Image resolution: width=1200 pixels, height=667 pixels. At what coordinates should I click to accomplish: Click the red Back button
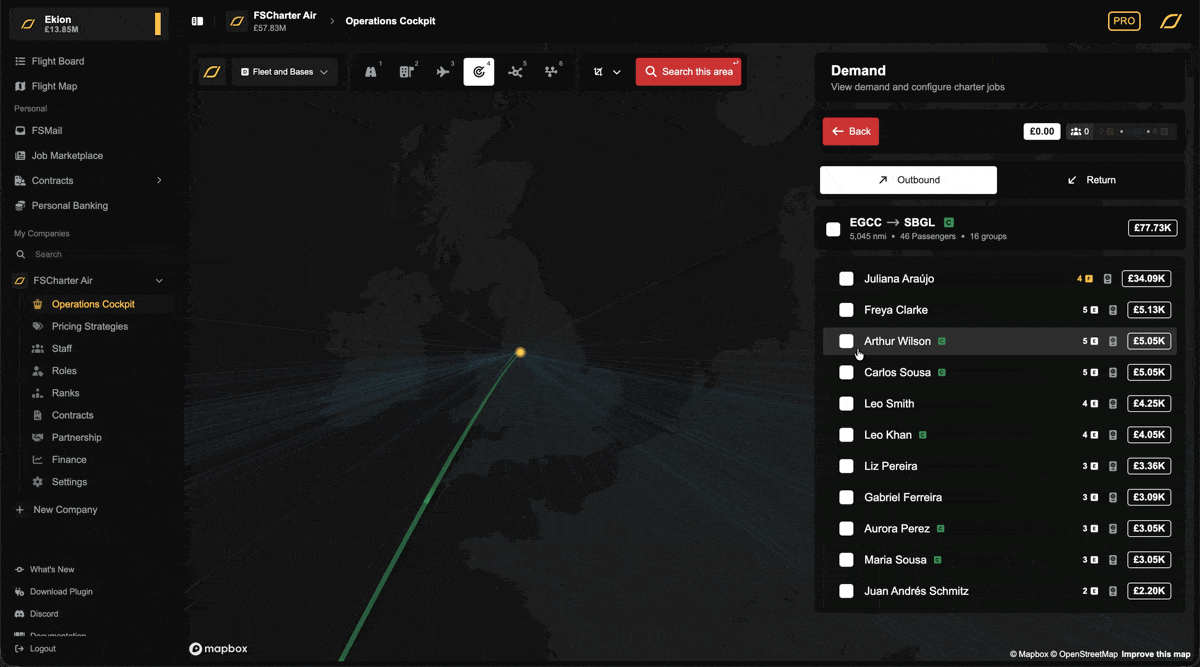click(850, 131)
